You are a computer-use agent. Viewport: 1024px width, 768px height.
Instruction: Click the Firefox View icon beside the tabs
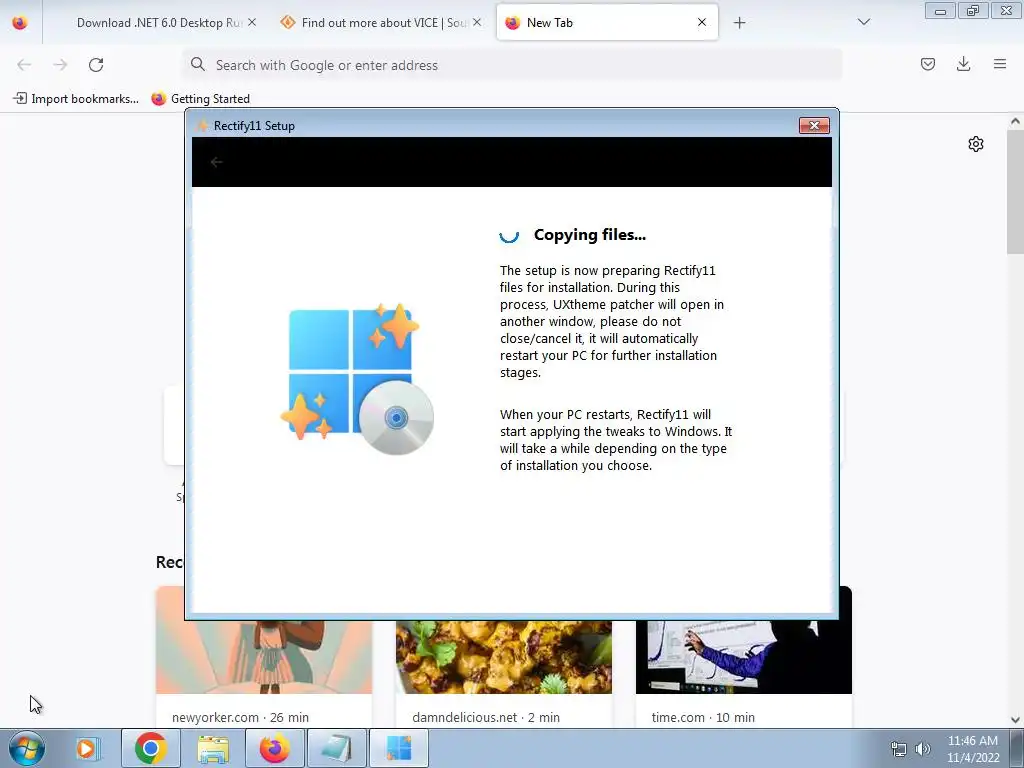(x=20, y=23)
